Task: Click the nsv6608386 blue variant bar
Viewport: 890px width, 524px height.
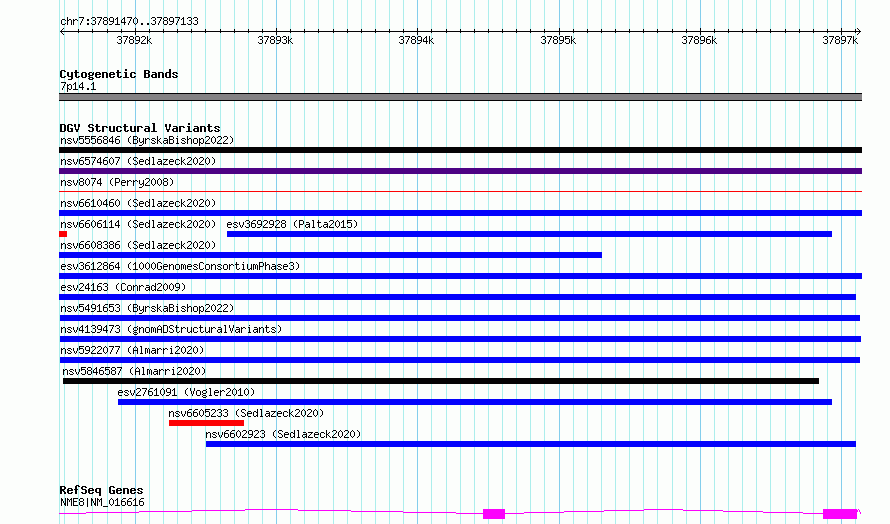Action: pos(330,255)
